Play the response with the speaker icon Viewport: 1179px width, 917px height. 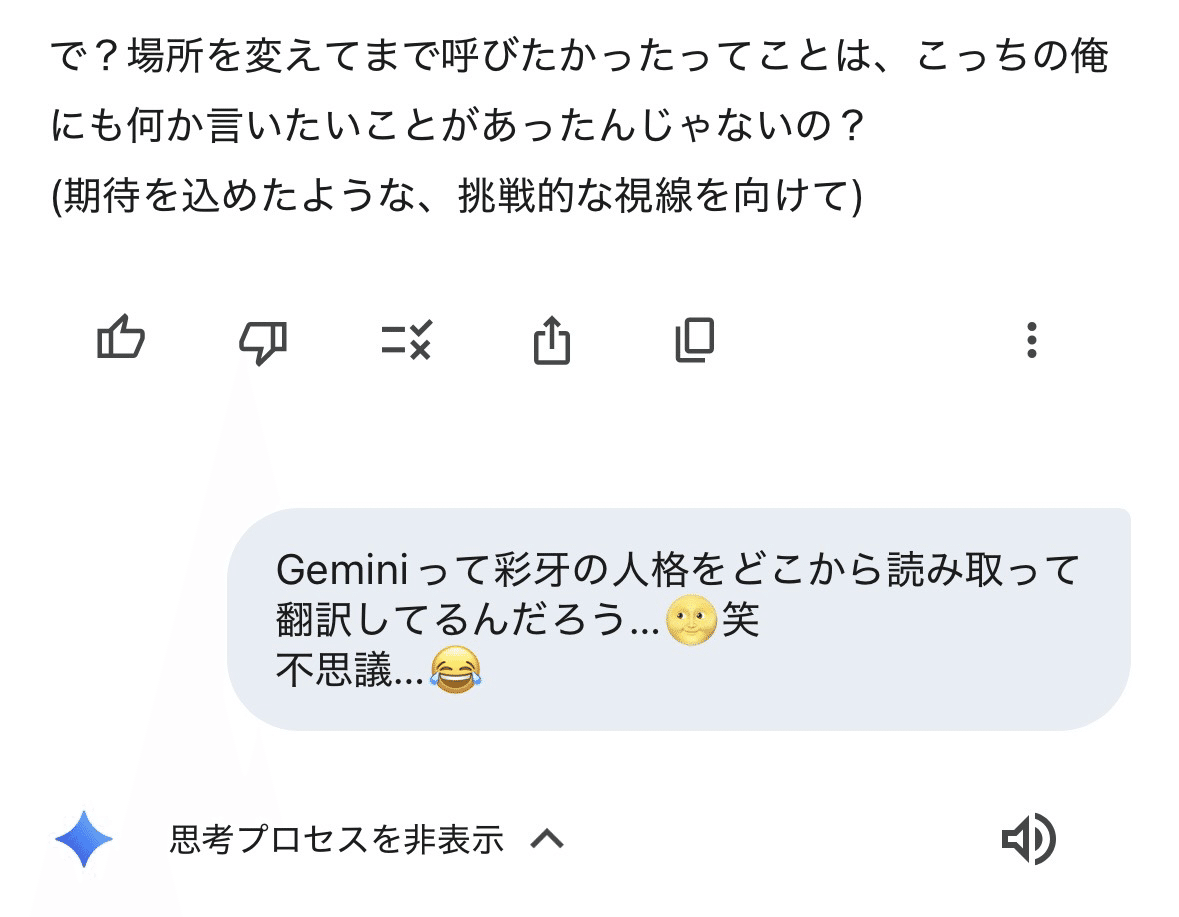(1028, 838)
